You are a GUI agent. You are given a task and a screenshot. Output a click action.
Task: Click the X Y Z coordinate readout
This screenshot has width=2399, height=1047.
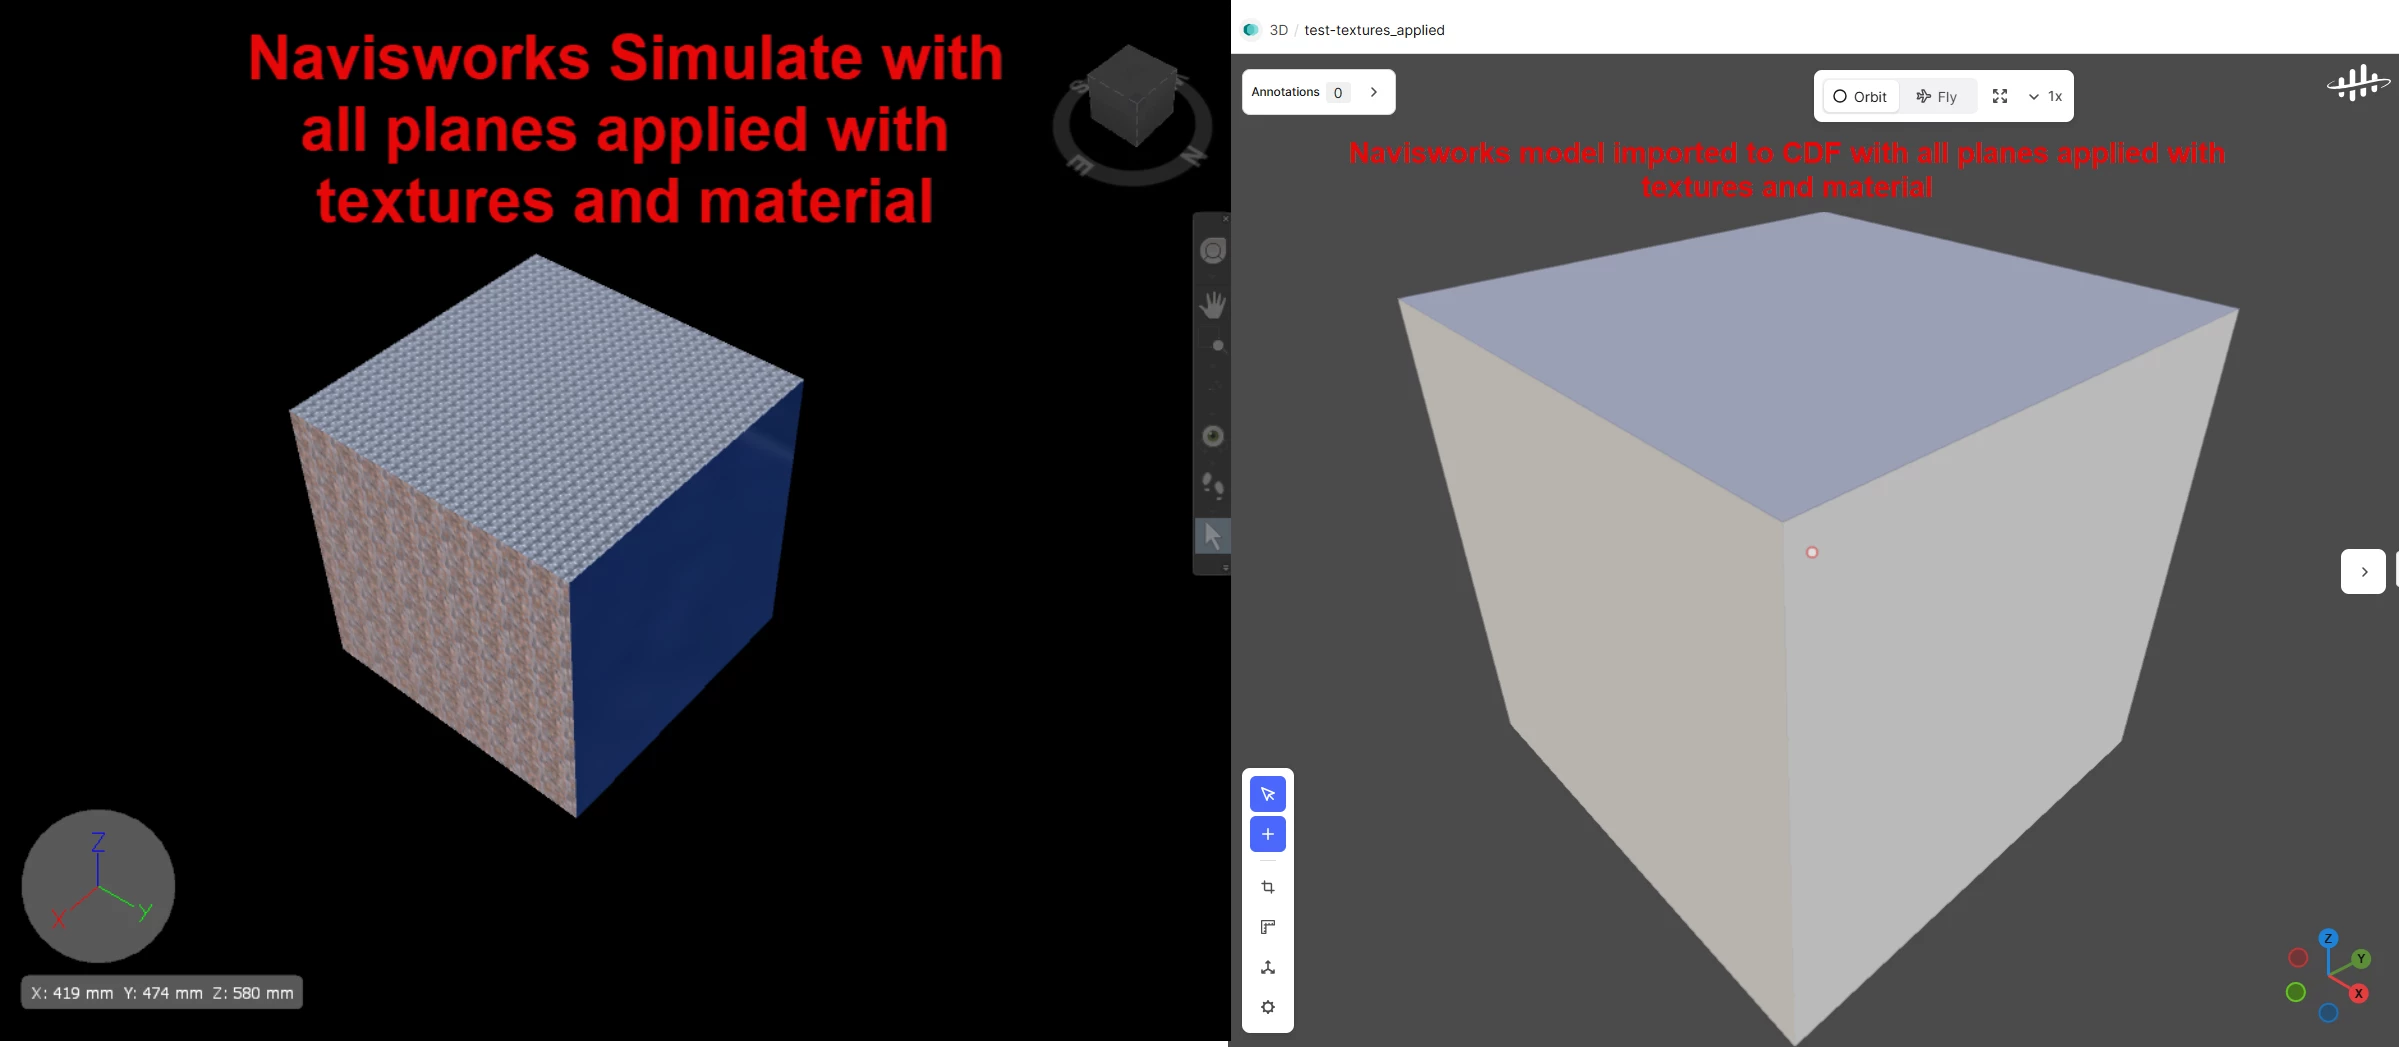click(x=162, y=993)
